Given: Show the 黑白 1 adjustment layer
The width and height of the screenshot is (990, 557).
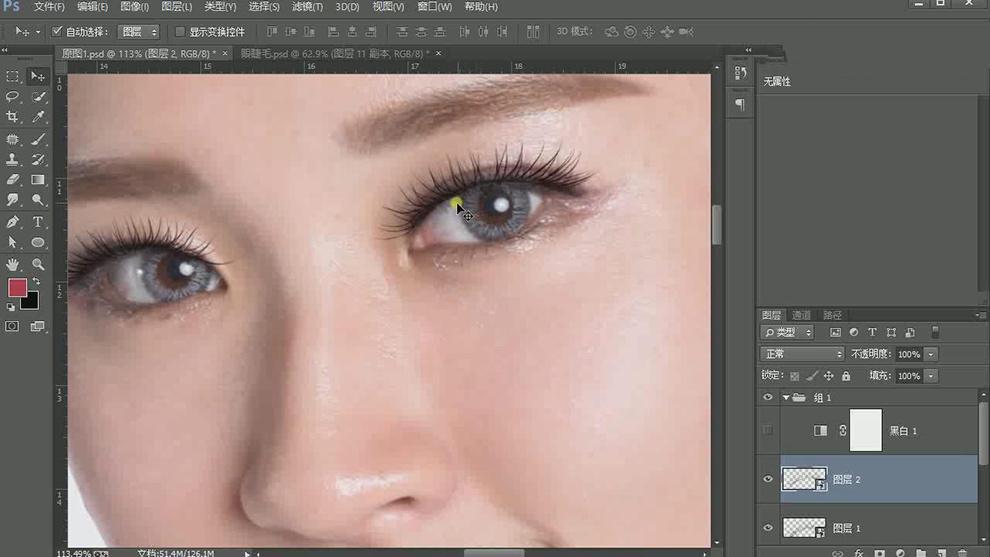Looking at the screenshot, I should tap(768, 430).
